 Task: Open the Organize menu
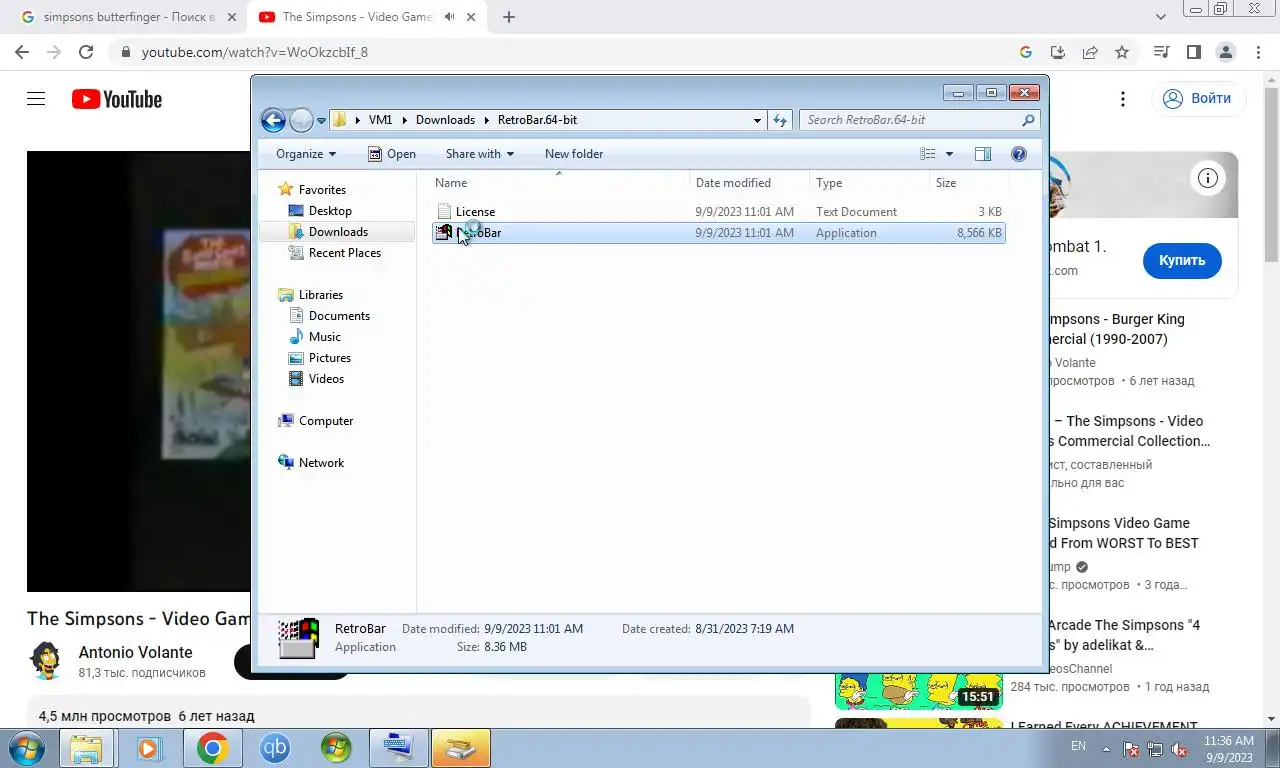[306, 154]
